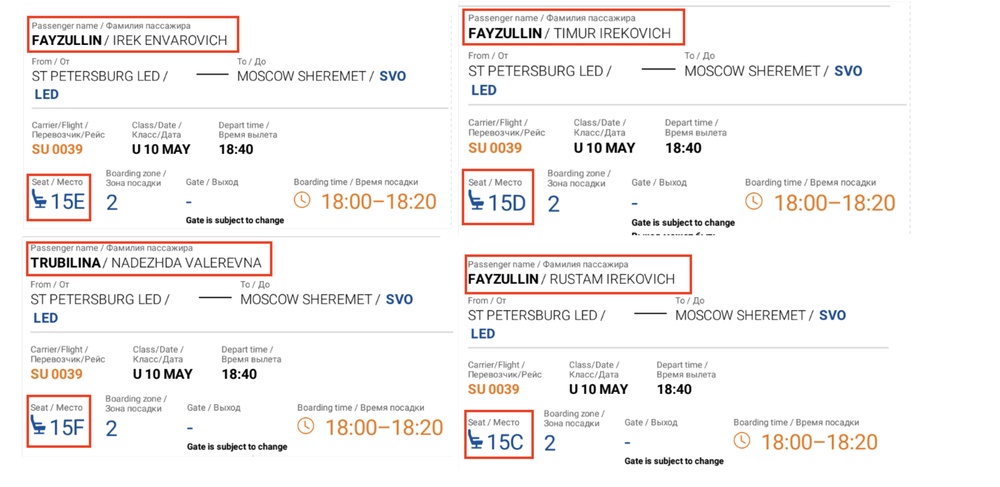Select passenger name FAYZULLIN / TIMUR IREKOVICH
The height and width of the screenshot is (487, 1000).
(x=569, y=33)
